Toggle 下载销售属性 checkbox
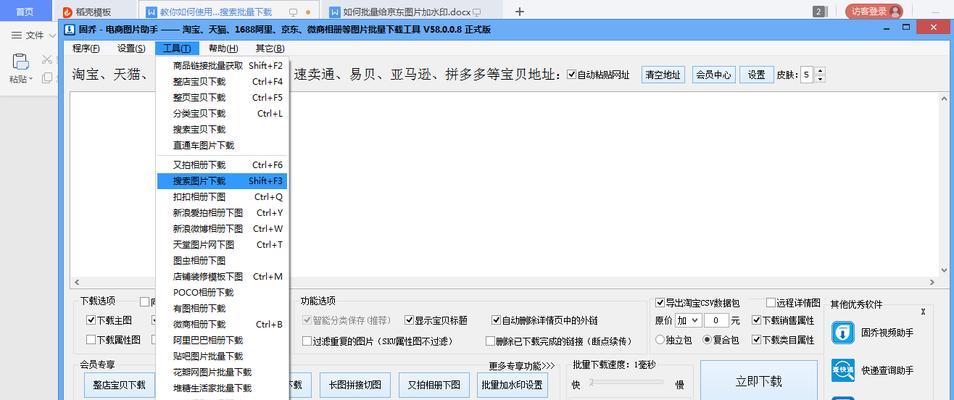Viewport: 954px width, 400px height. pos(756,320)
